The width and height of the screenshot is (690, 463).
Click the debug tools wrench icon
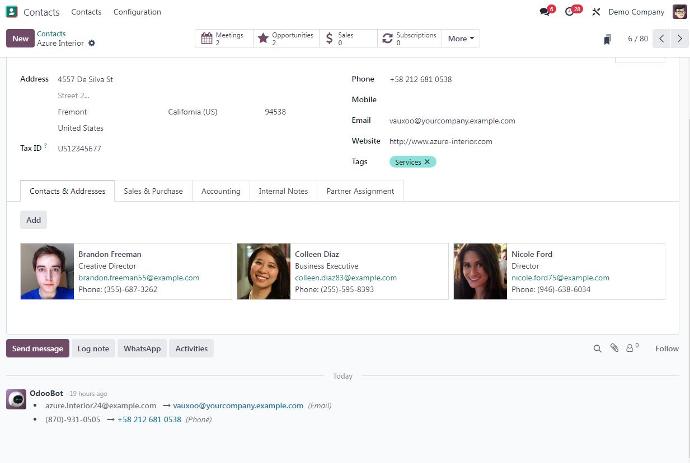tap(596, 12)
